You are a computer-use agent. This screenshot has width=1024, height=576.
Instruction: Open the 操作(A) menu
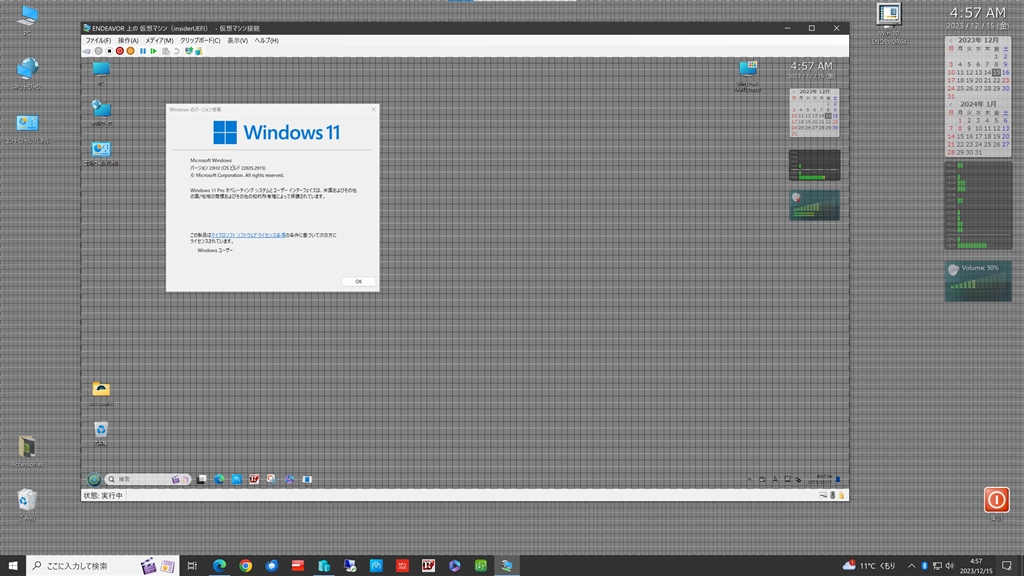click(127, 40)
